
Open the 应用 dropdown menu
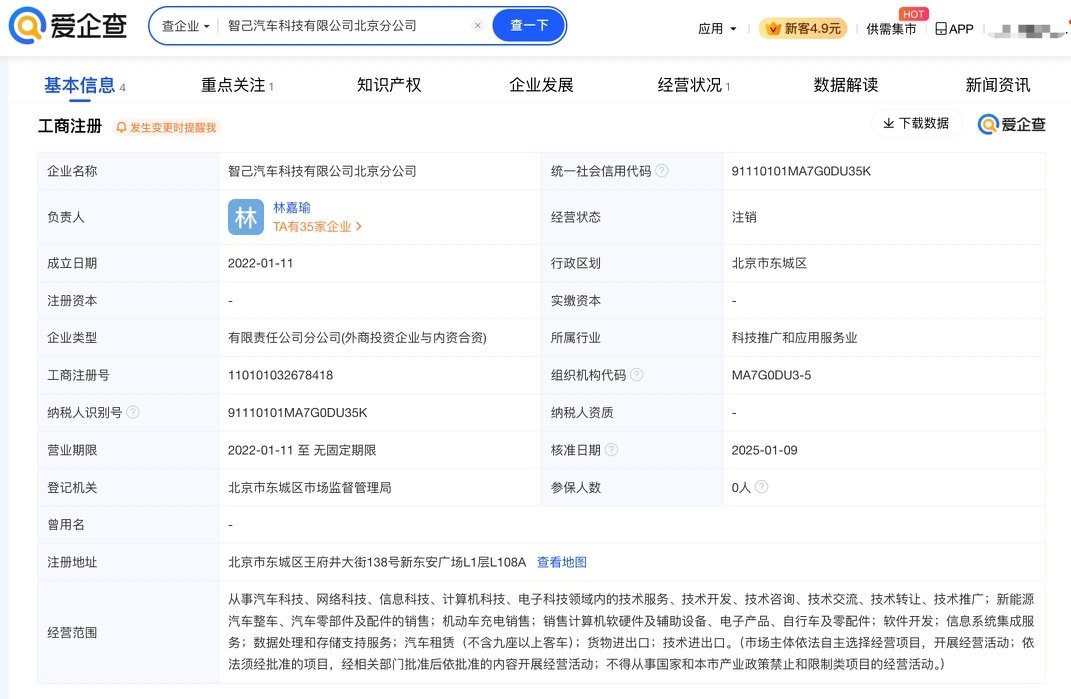click(x=717, y=29)
